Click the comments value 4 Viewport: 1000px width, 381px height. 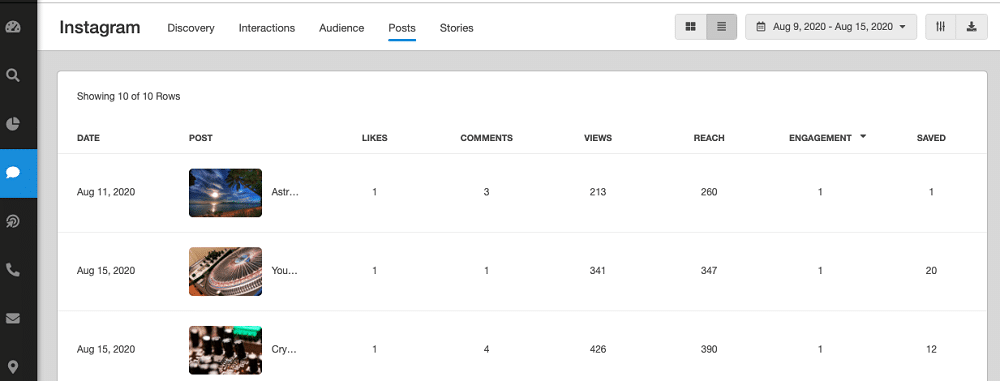[x=487, y=350]
